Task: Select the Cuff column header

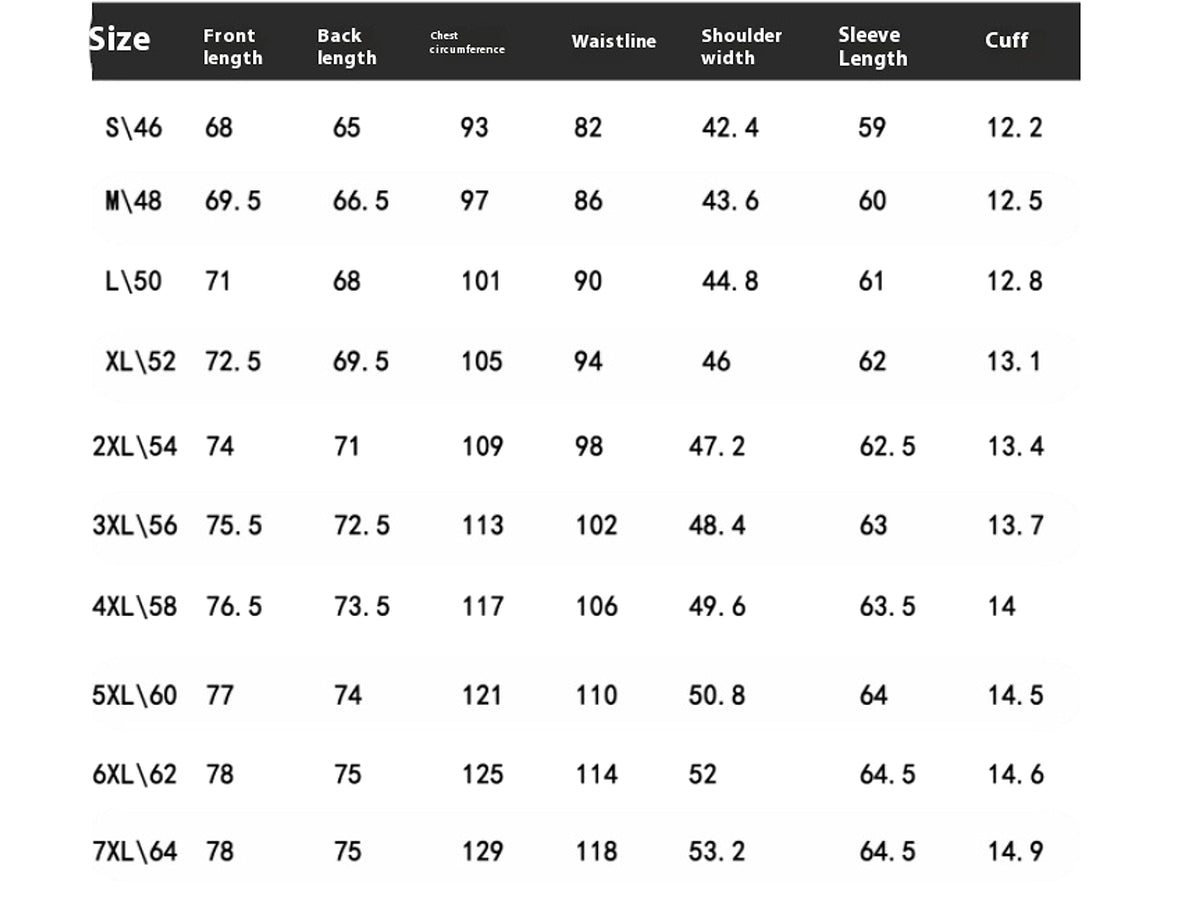Action: coord(1006,40)
